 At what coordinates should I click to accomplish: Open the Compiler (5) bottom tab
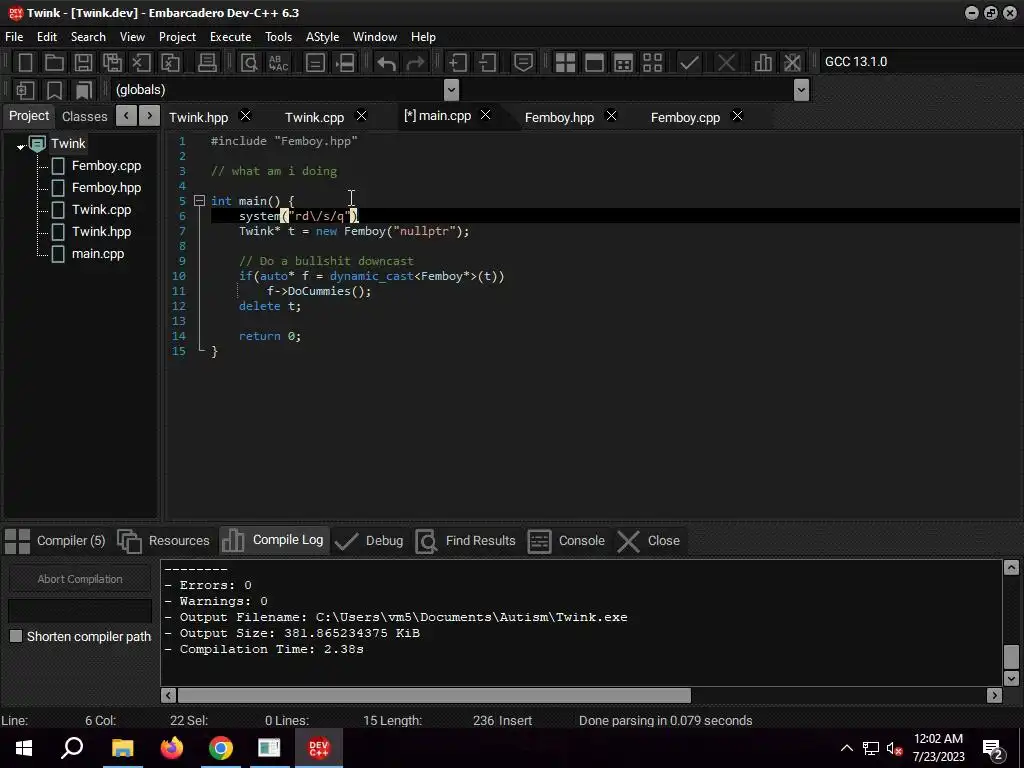coord(55,541)
